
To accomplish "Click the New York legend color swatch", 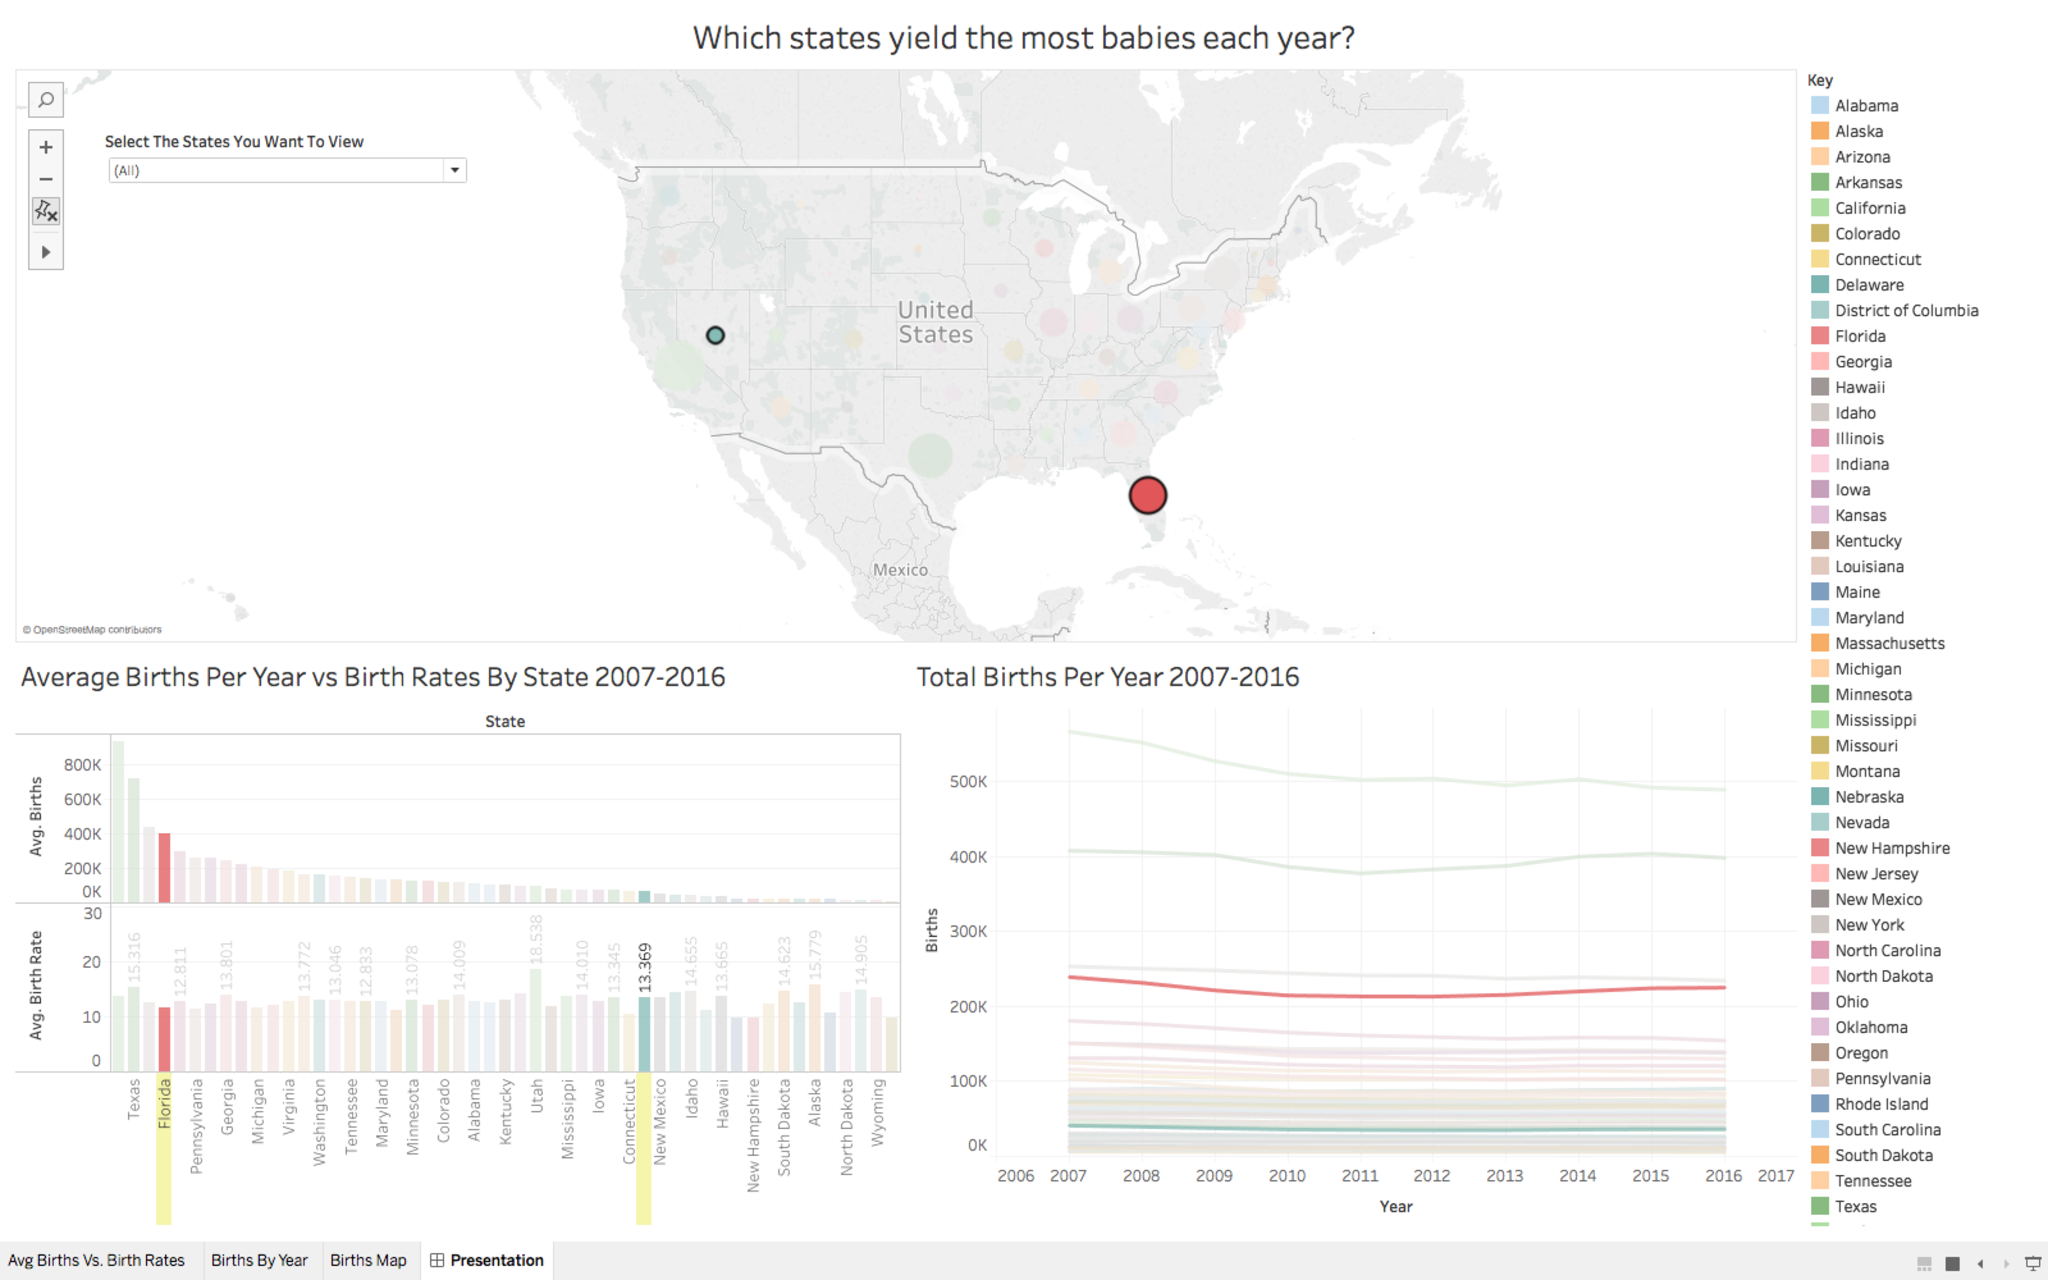I will (x=1820, y=925).
